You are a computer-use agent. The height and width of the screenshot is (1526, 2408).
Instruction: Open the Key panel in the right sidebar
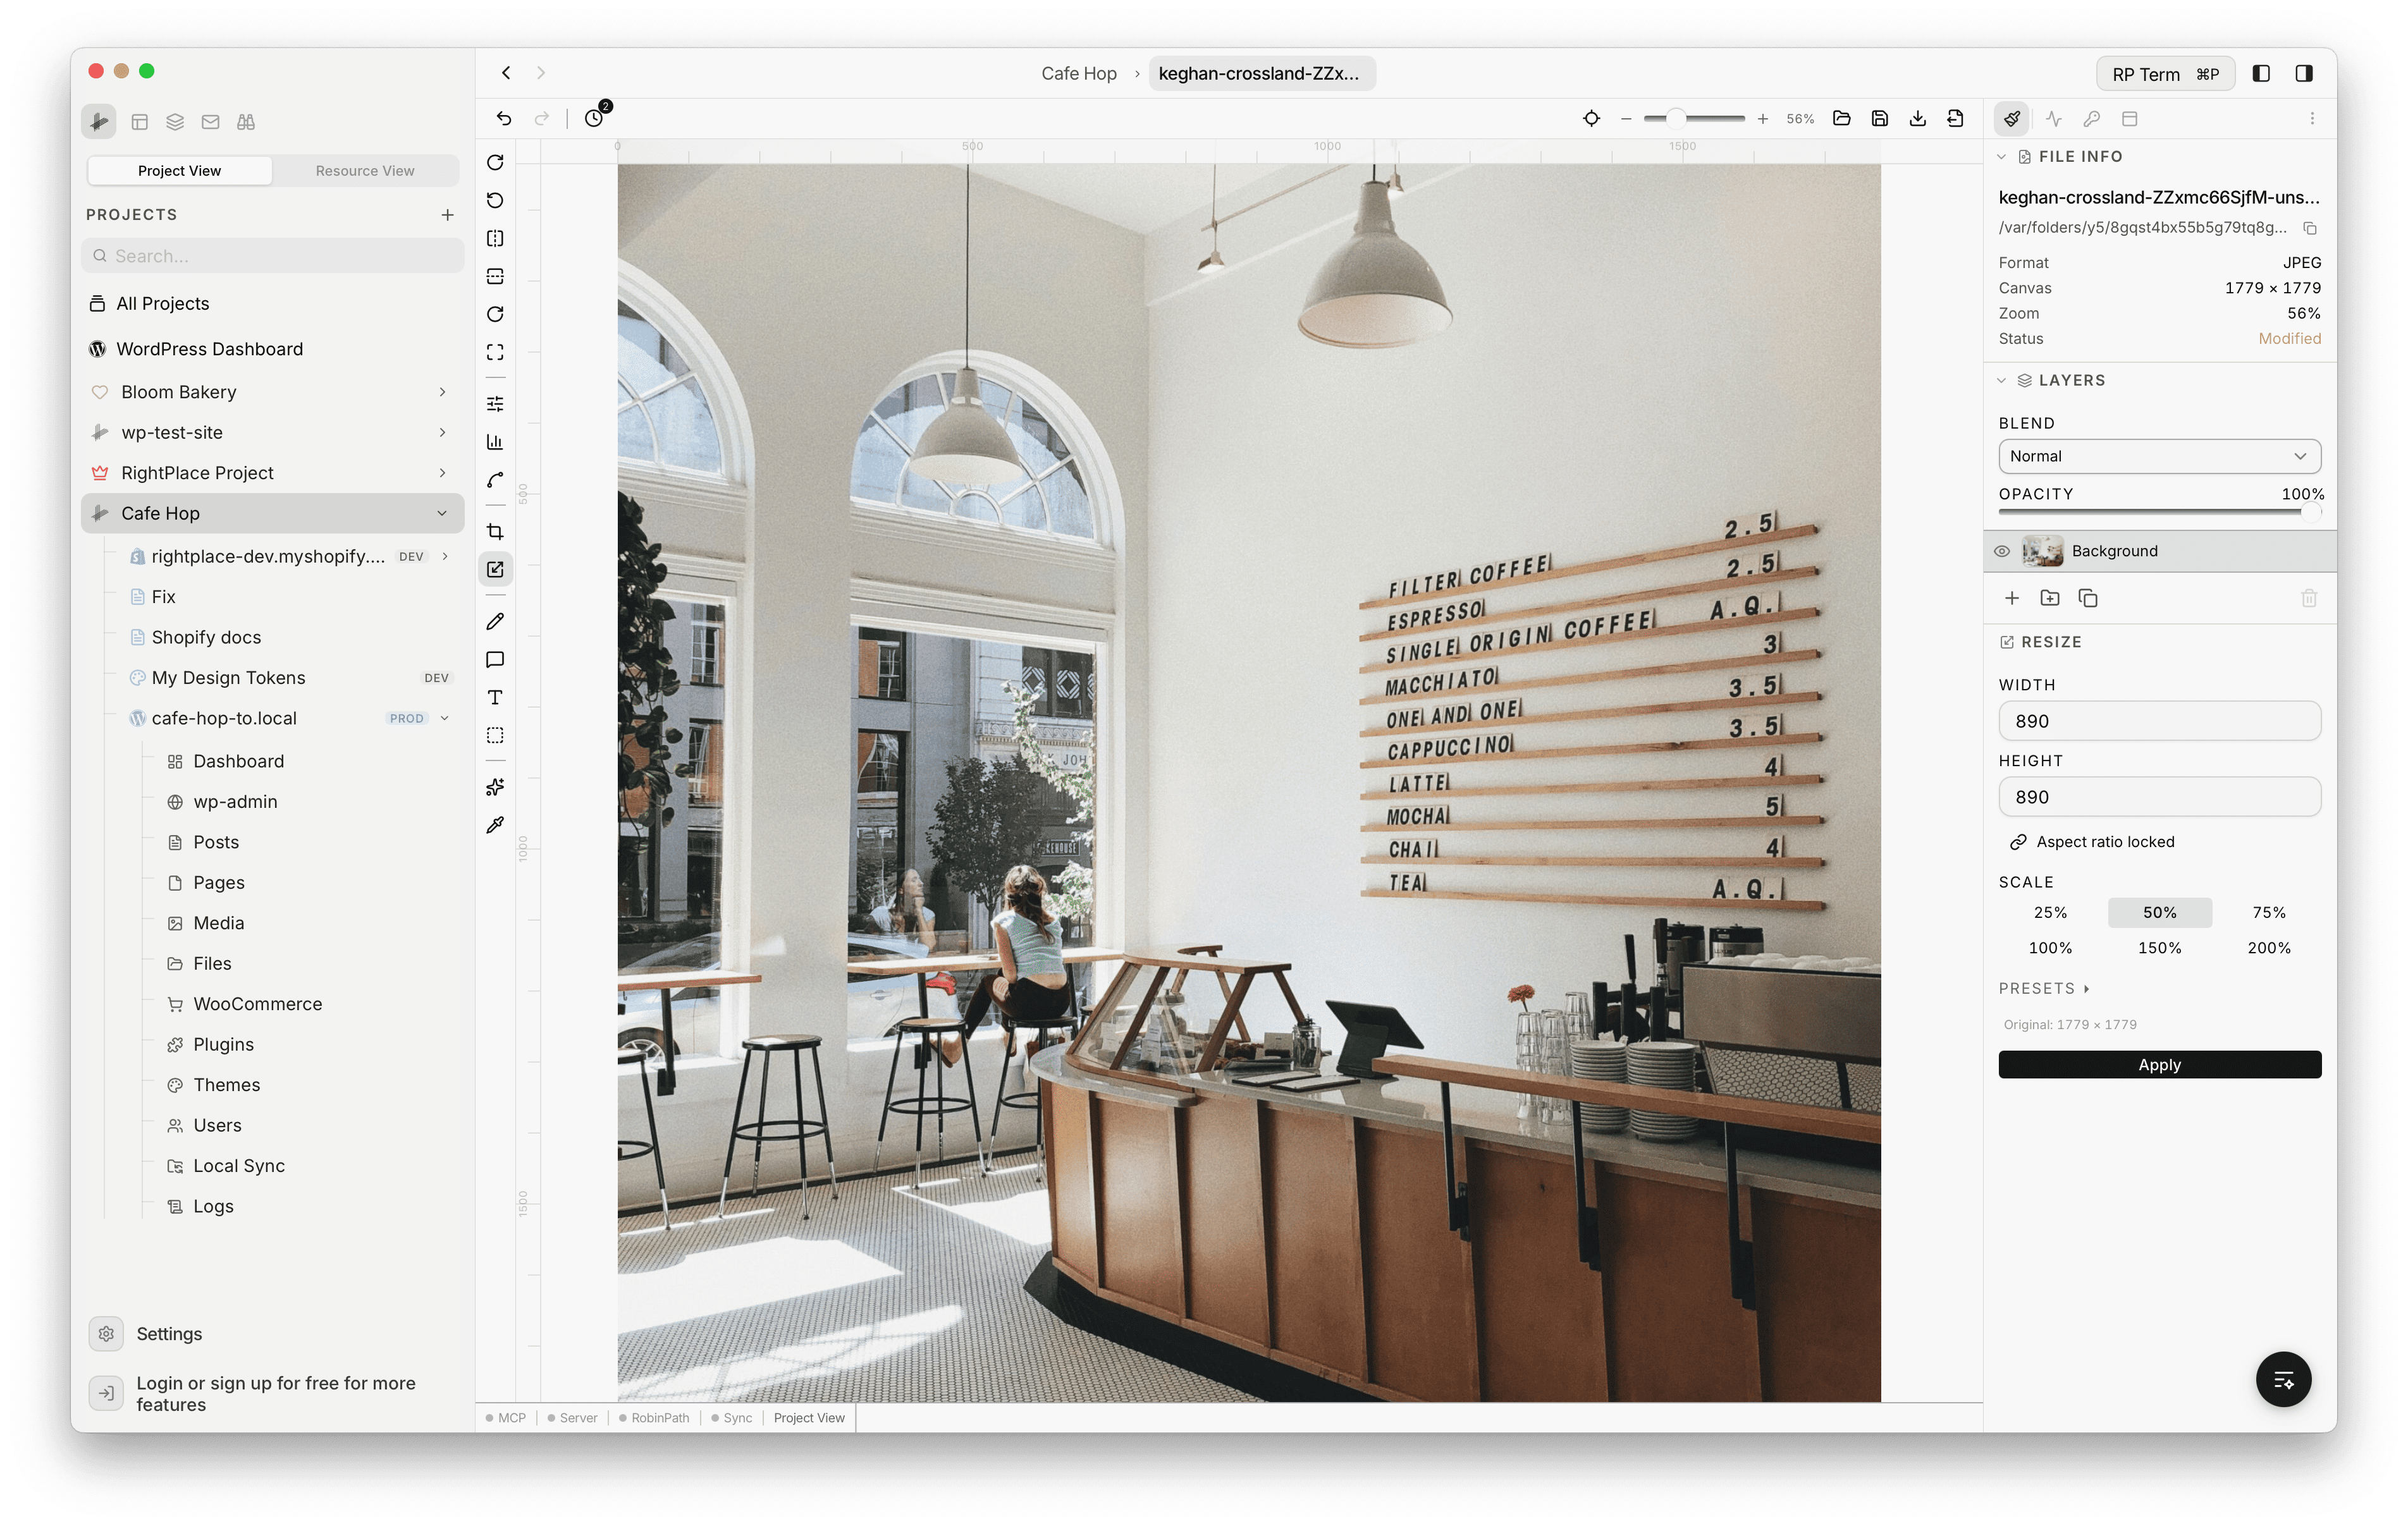coord(2092,118)
